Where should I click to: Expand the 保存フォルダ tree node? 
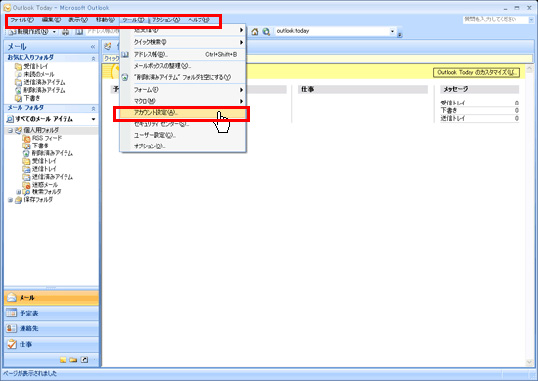click(10, 200)
